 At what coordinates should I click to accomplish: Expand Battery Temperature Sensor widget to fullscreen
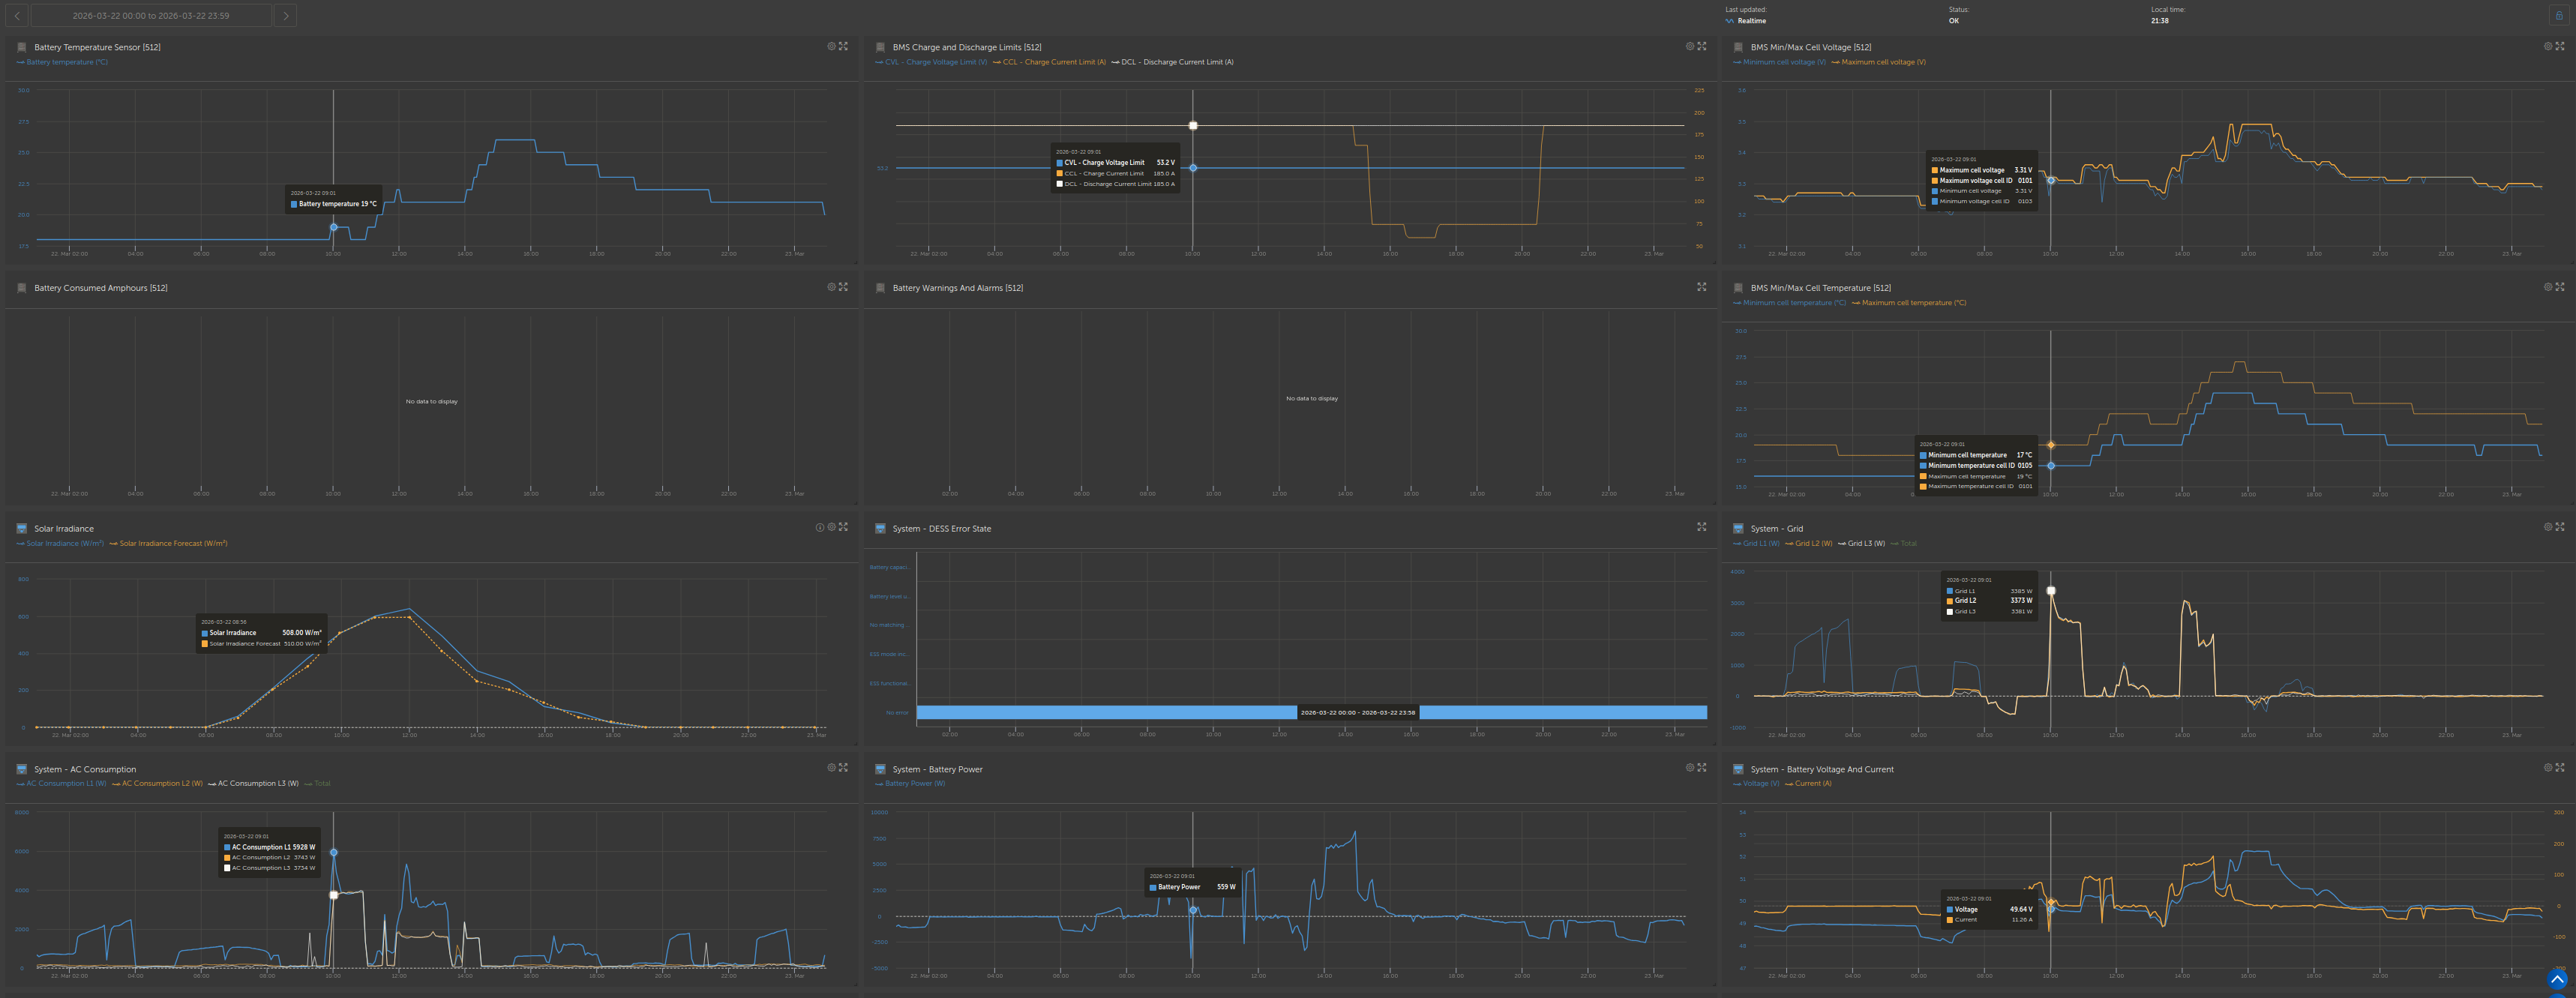(x=843, y=46)
